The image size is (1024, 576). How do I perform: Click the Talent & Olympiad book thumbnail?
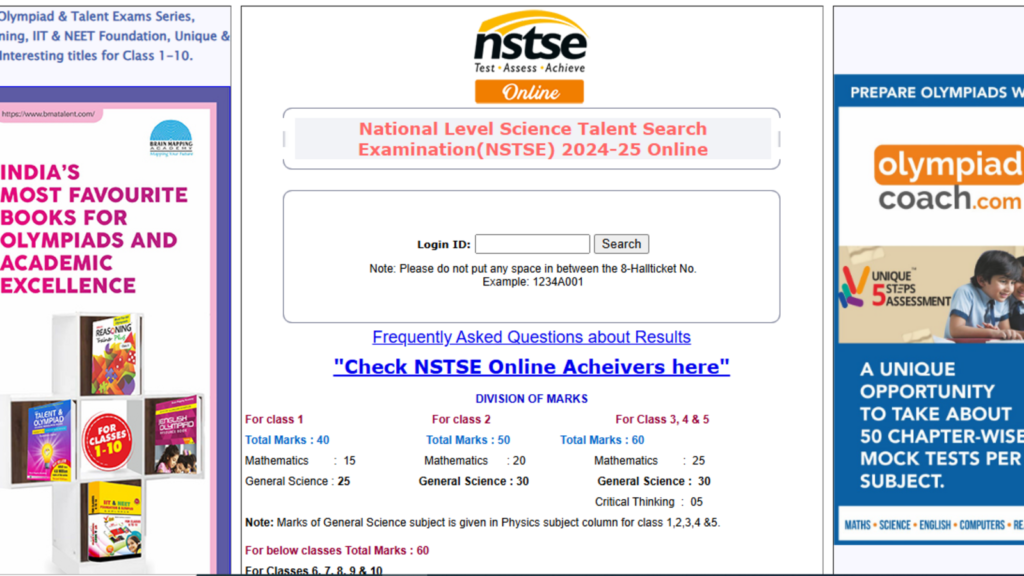point(50,441)
